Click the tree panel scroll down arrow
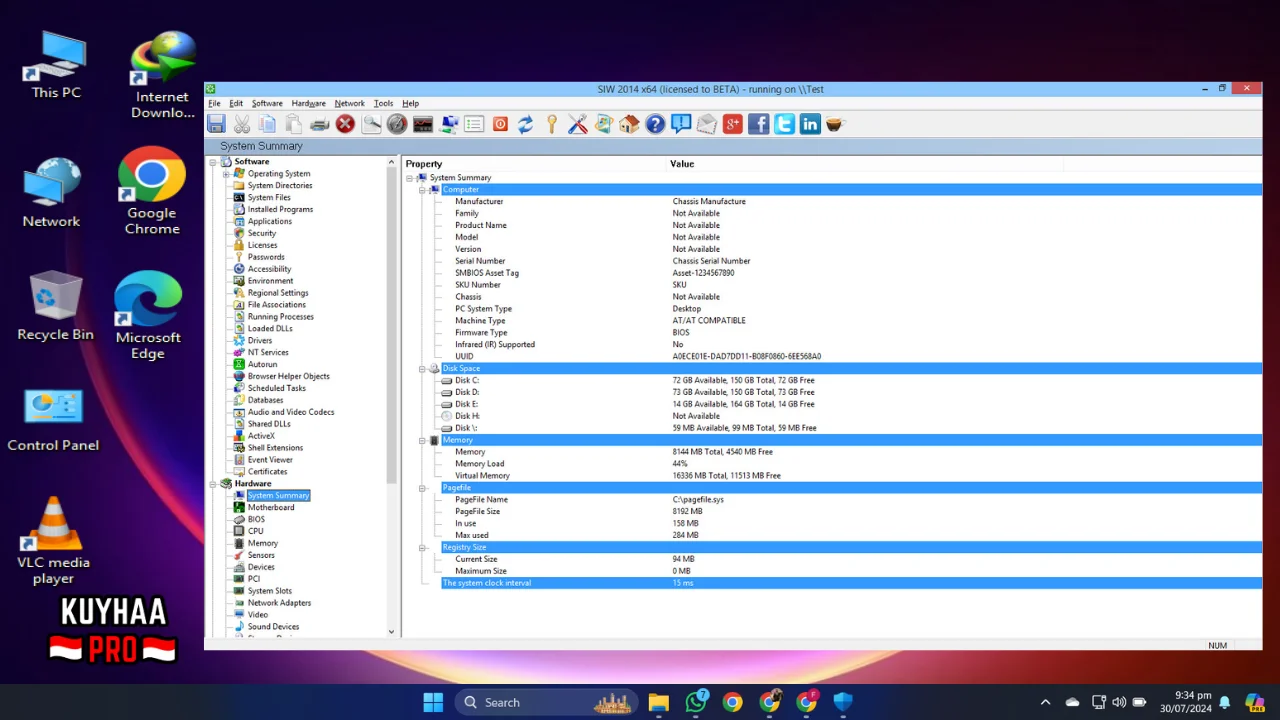 [x=391, y=632]
